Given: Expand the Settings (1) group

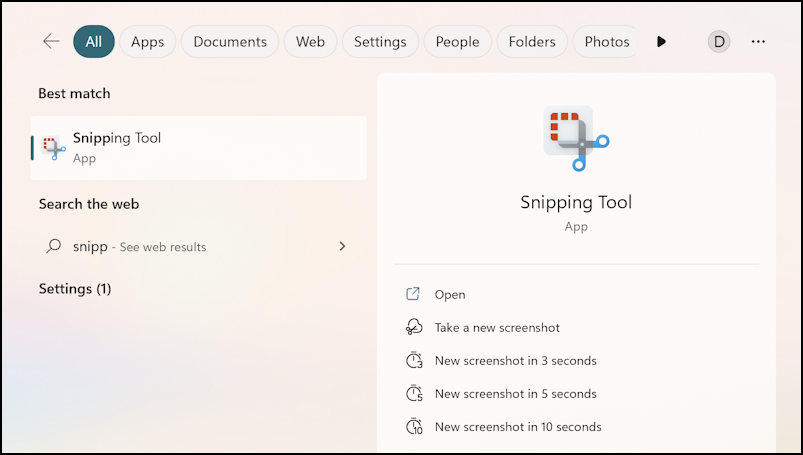Looking at the screenshot, I should point(75,288).
